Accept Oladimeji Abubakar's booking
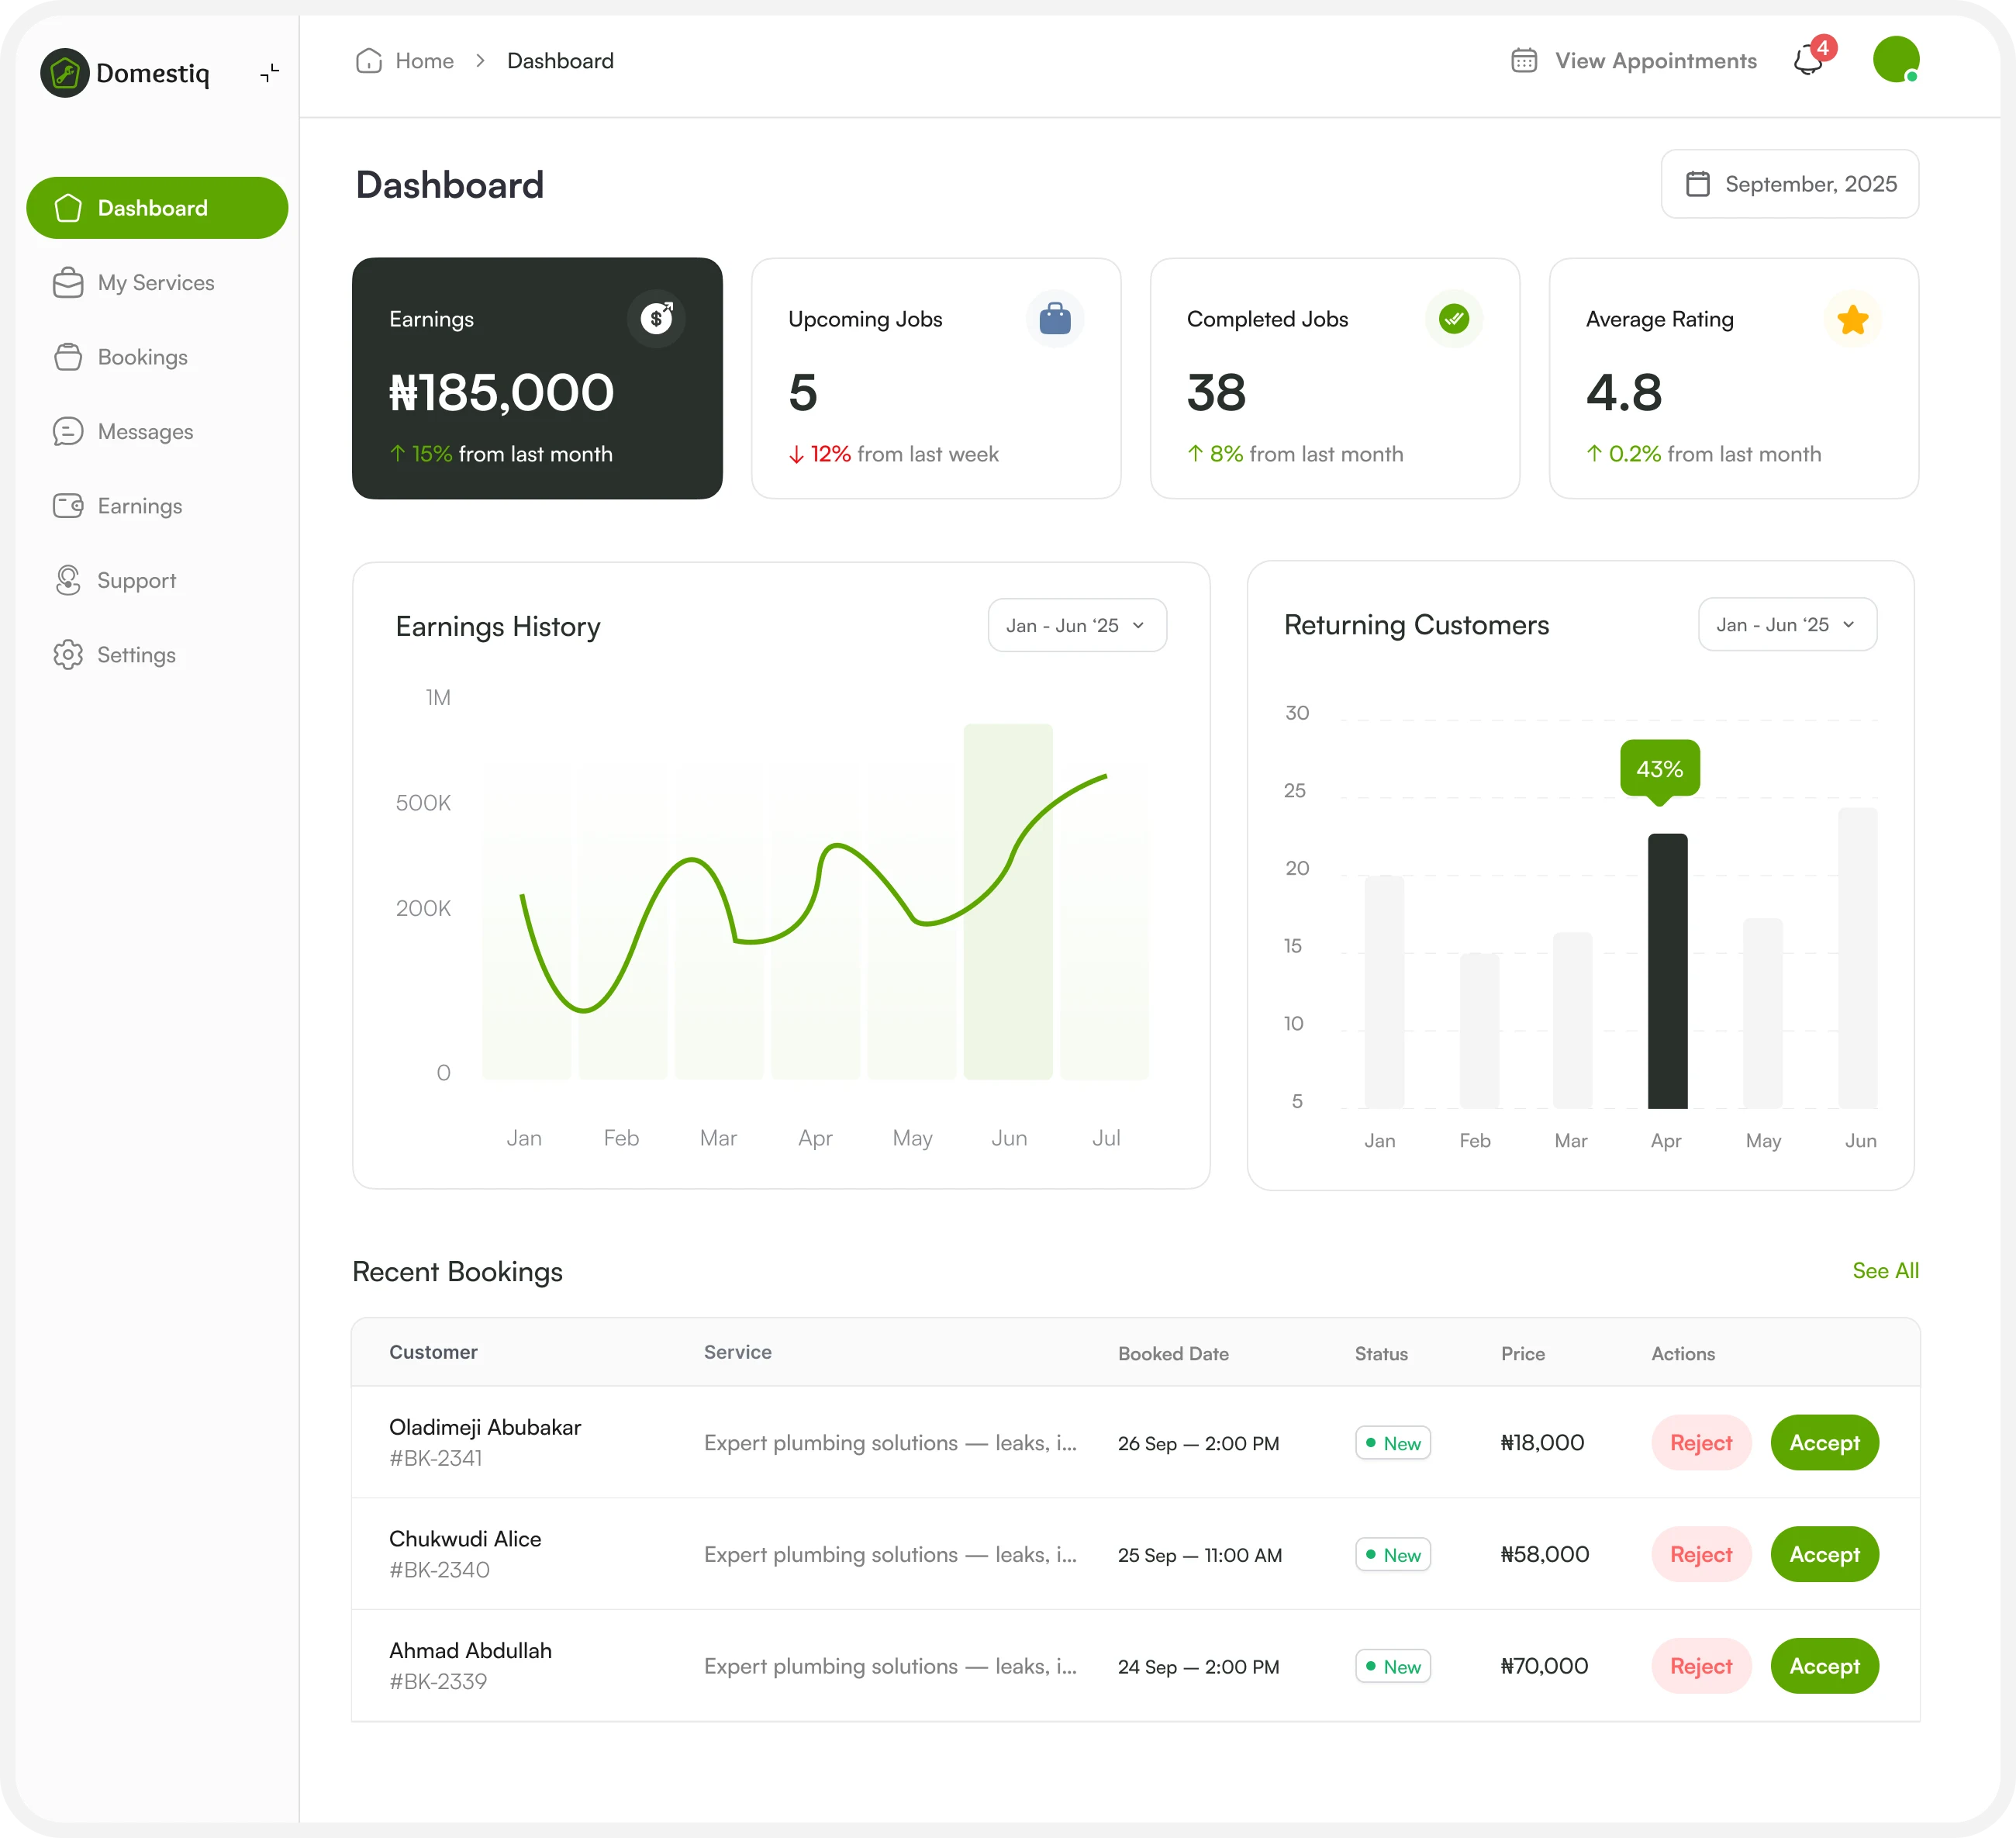The height and width of the screenshot is (1838, 2016). (1823, 1442)
